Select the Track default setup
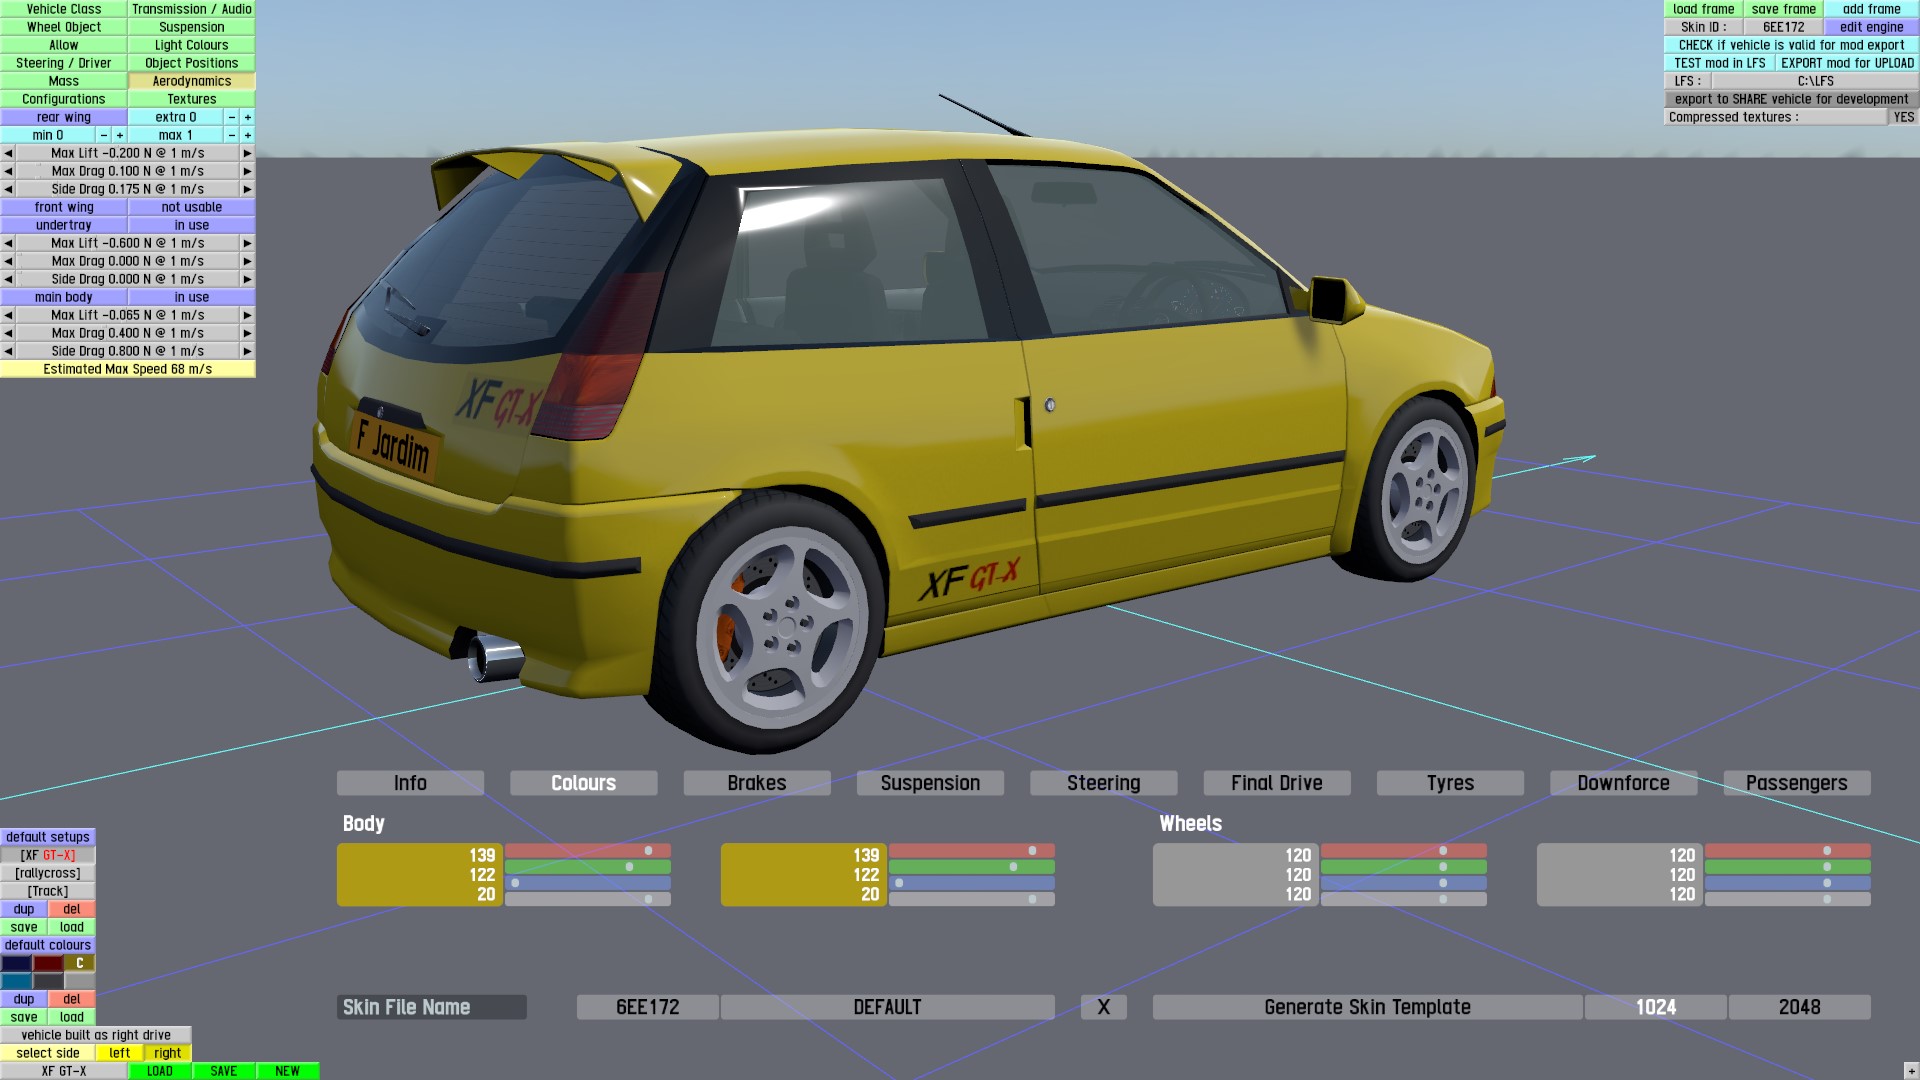This screenshot has height=1080, width=1920. [x=48, y=891]
